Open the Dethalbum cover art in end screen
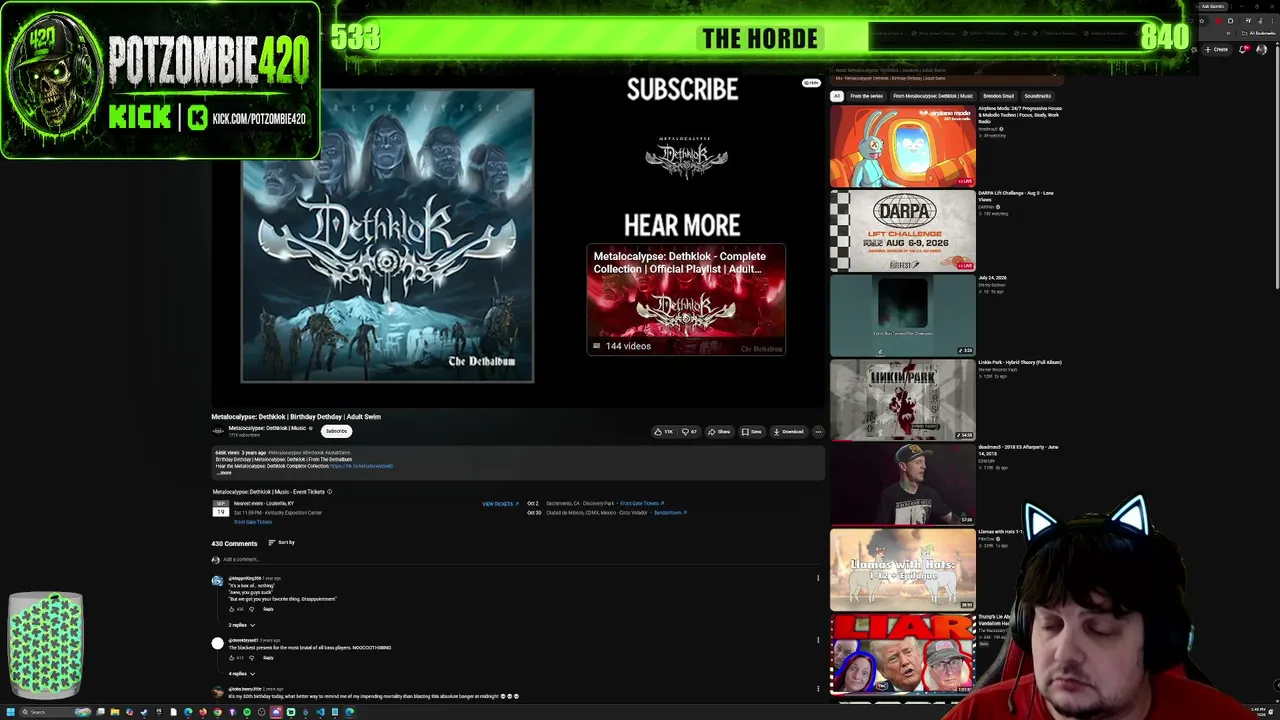This screenshot has width=1280, height=720. pos(387,236)
